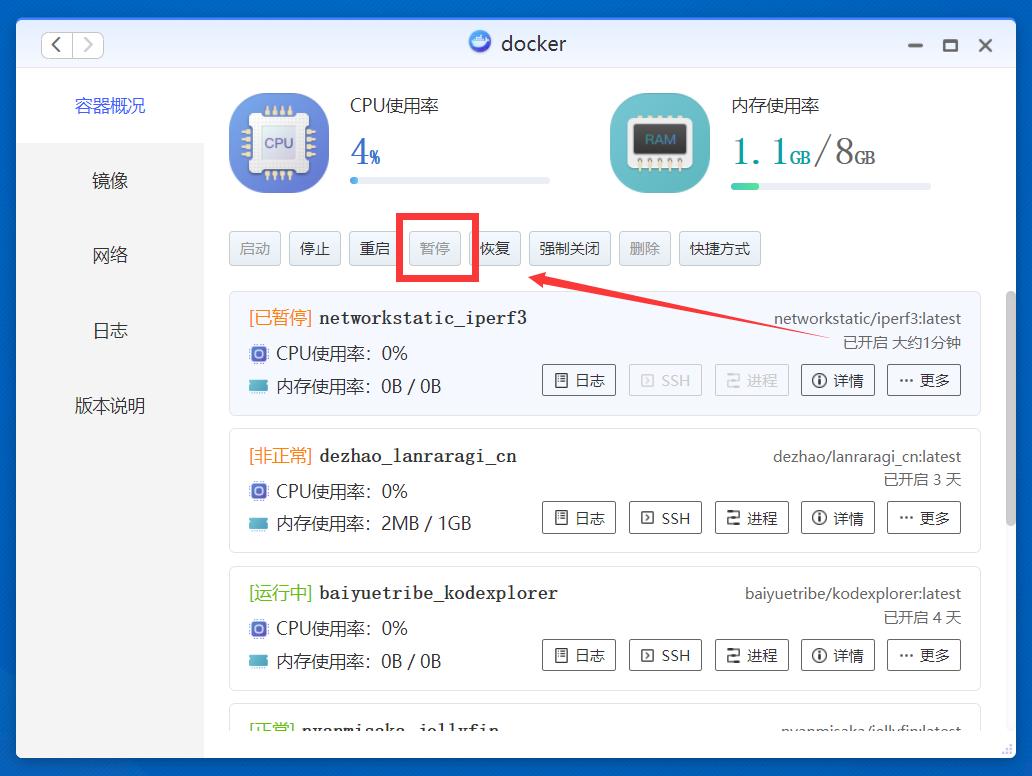Viewport: 1032px width, 776px height.
Task: Click the 快捷方式 shortcut button
Action: pos(719,248)
